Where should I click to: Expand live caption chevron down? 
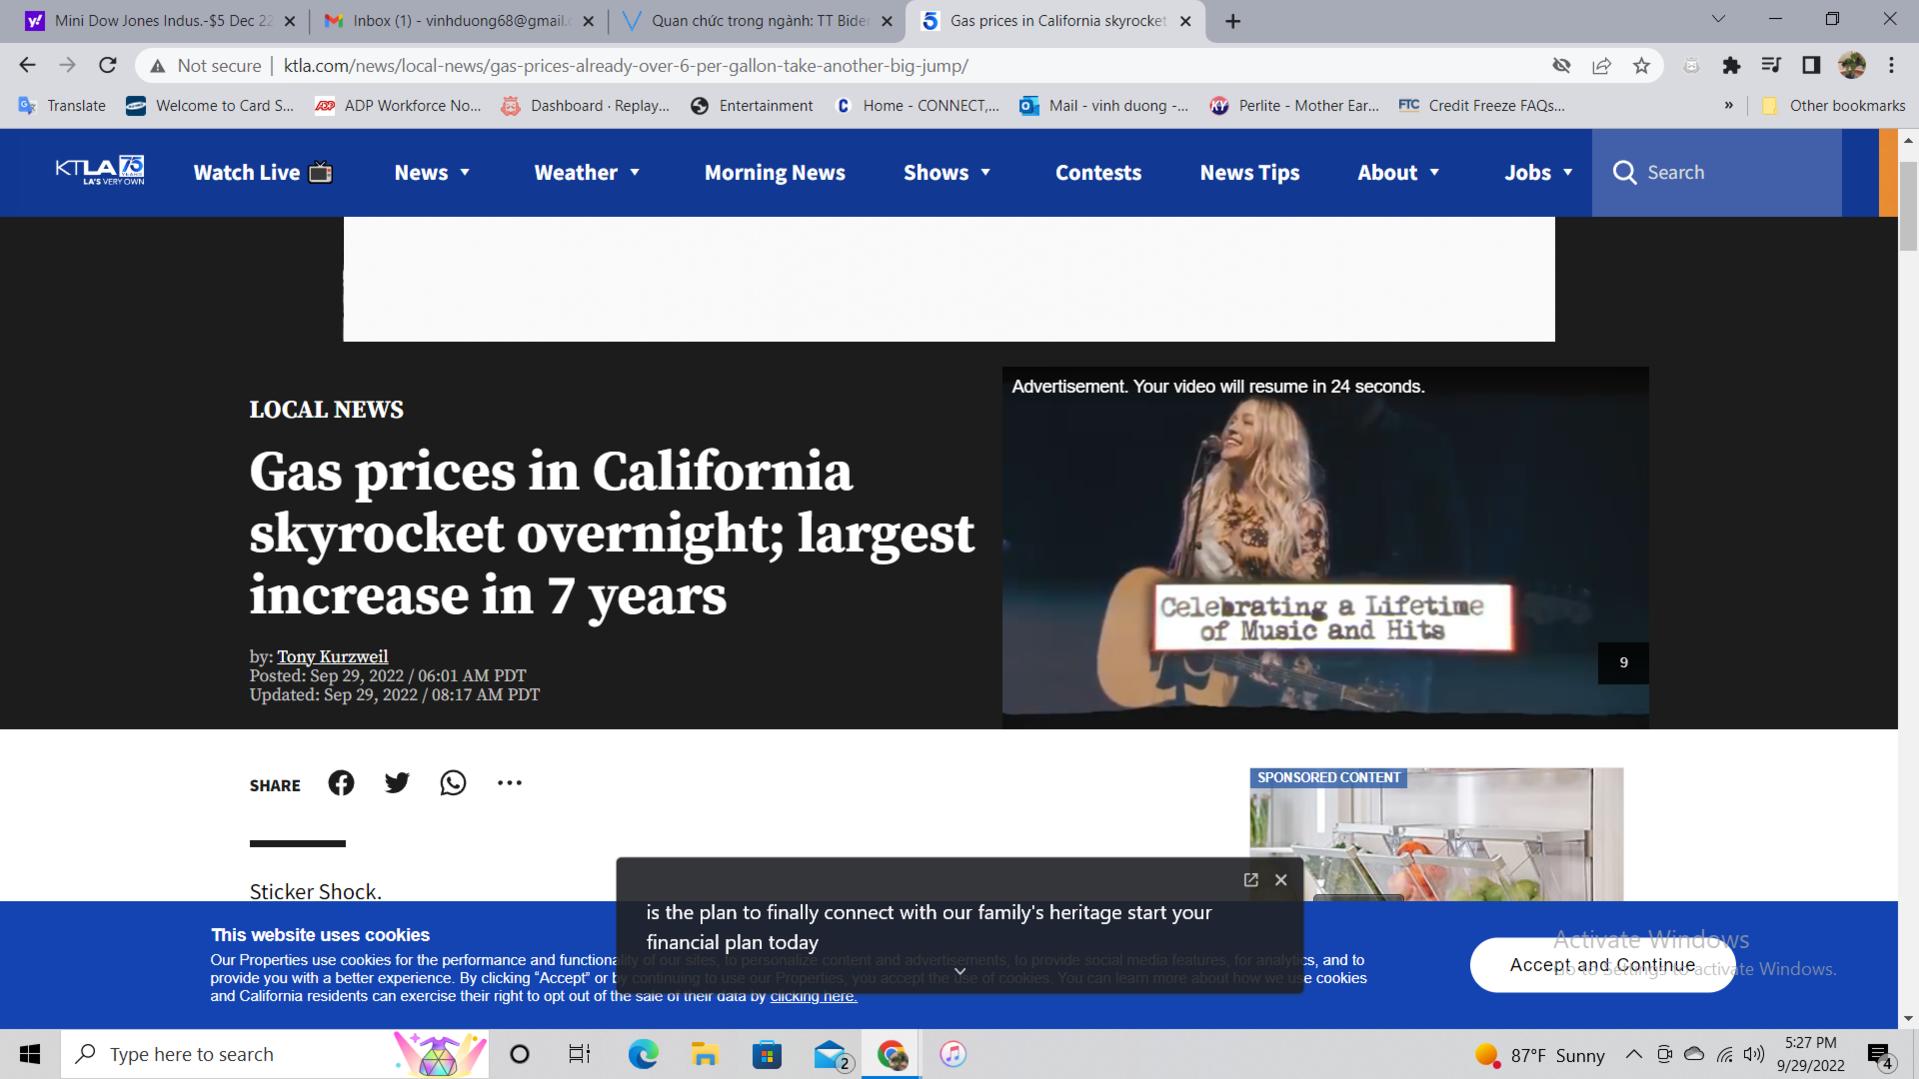(x=959, y=972)
